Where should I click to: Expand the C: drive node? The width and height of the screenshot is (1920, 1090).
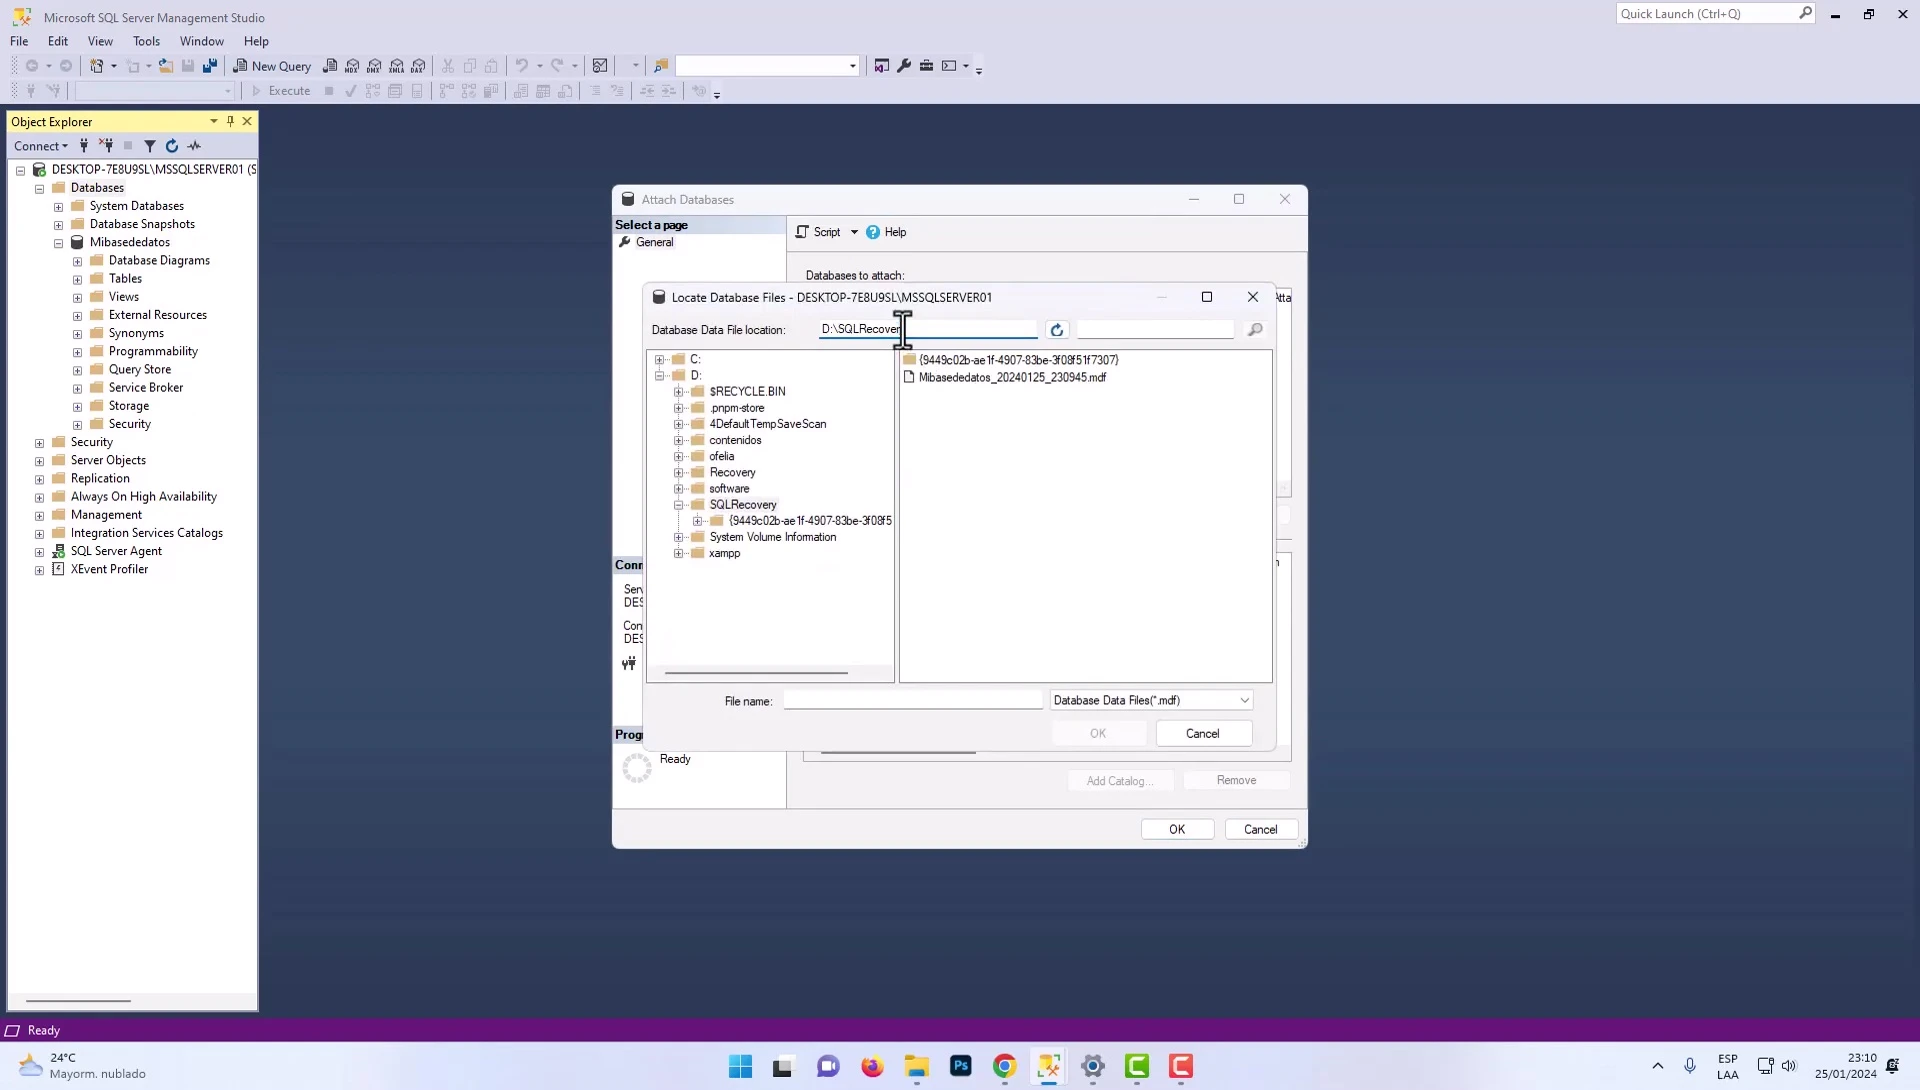point(659,359)
